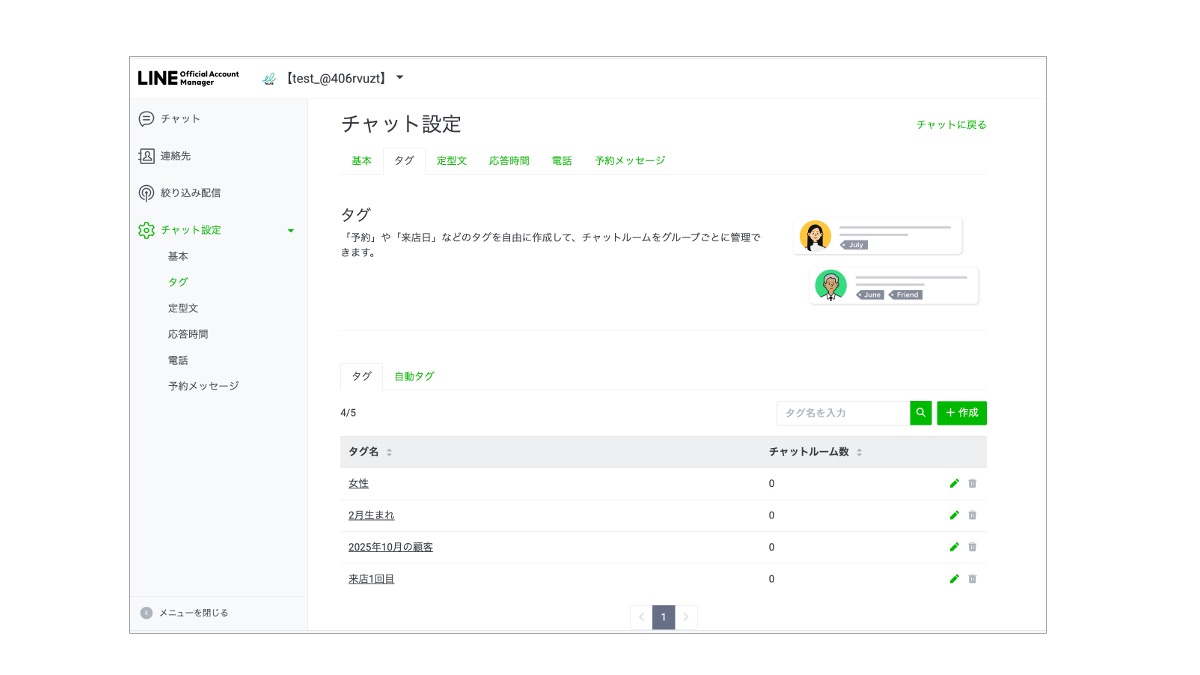Click the pencil edit icon for 女性 tag
This screenshot has width=1200, height=675.
click(954, 483)
